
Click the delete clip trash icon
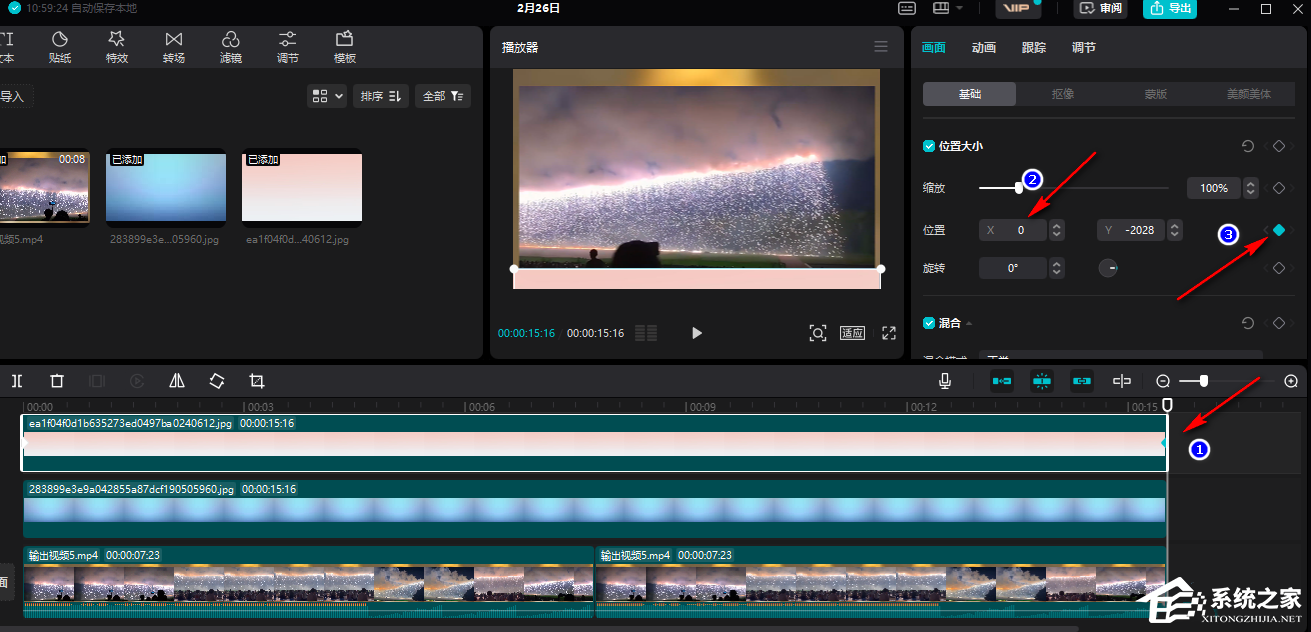click(x=57, y=381)
